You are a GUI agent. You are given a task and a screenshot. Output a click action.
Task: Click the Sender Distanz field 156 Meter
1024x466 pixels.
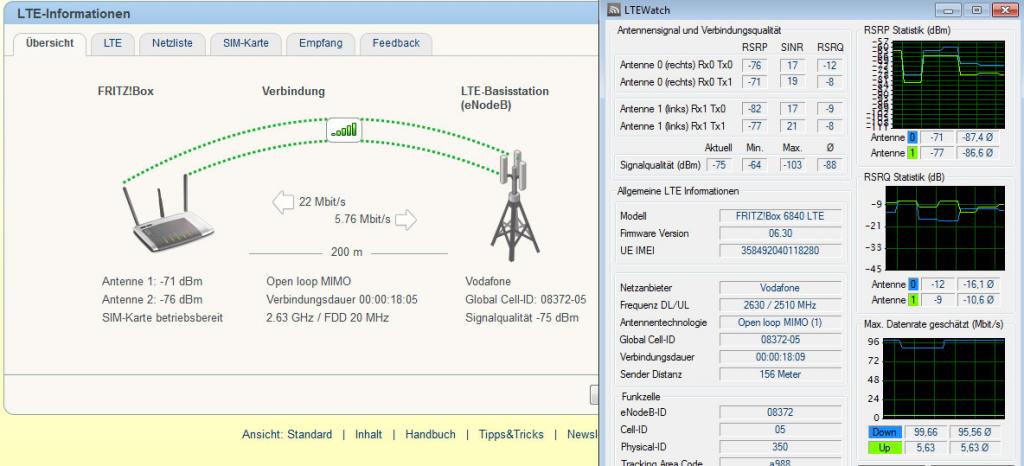click(780, 375)
